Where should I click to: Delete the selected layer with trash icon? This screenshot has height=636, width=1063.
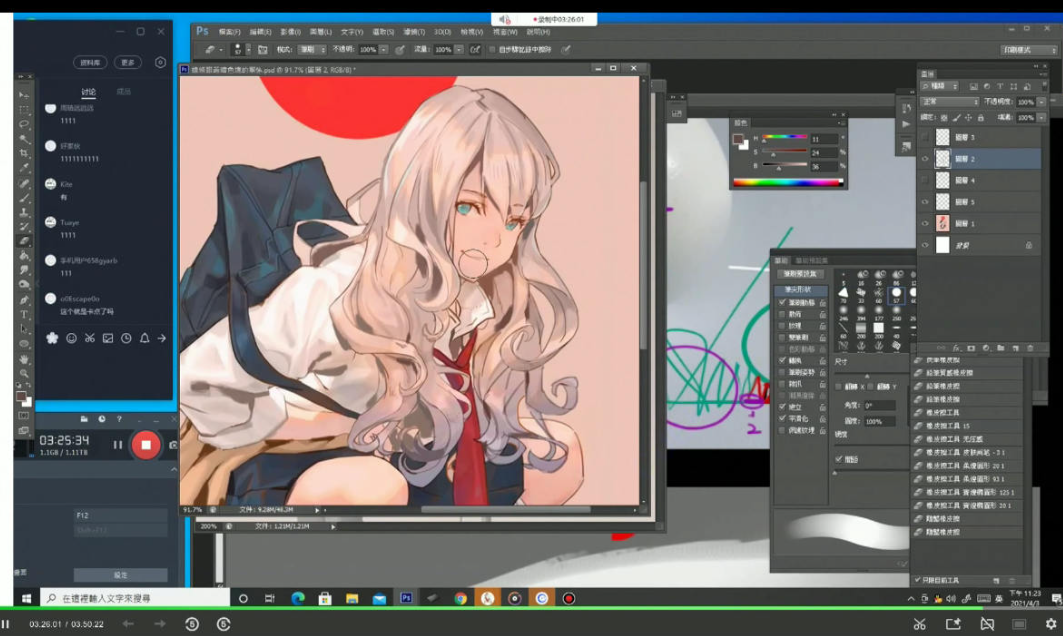(1030, 348)
